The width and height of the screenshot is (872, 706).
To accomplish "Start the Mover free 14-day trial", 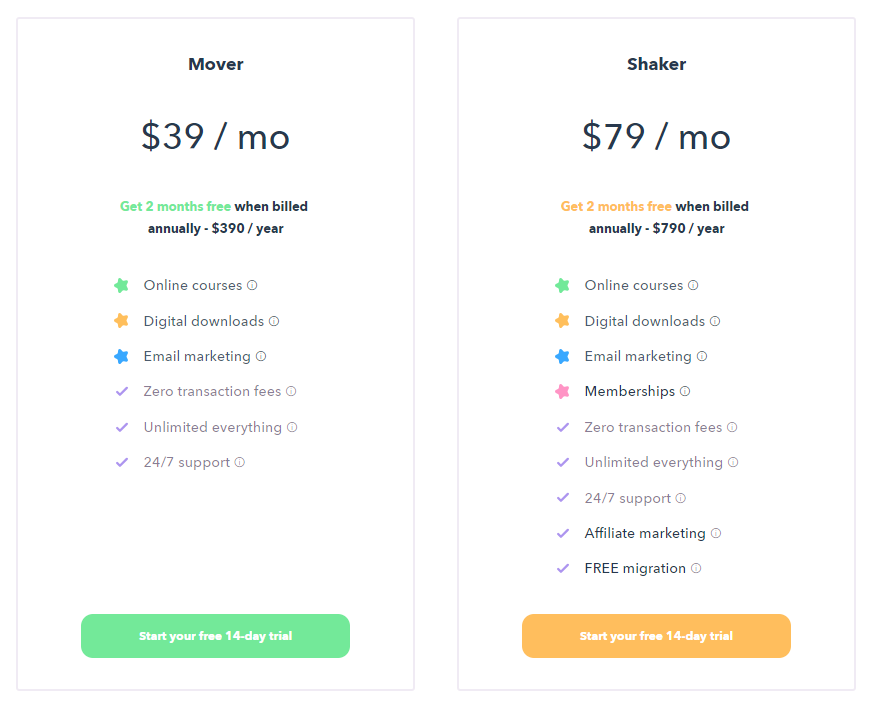I will pos(215,636).
